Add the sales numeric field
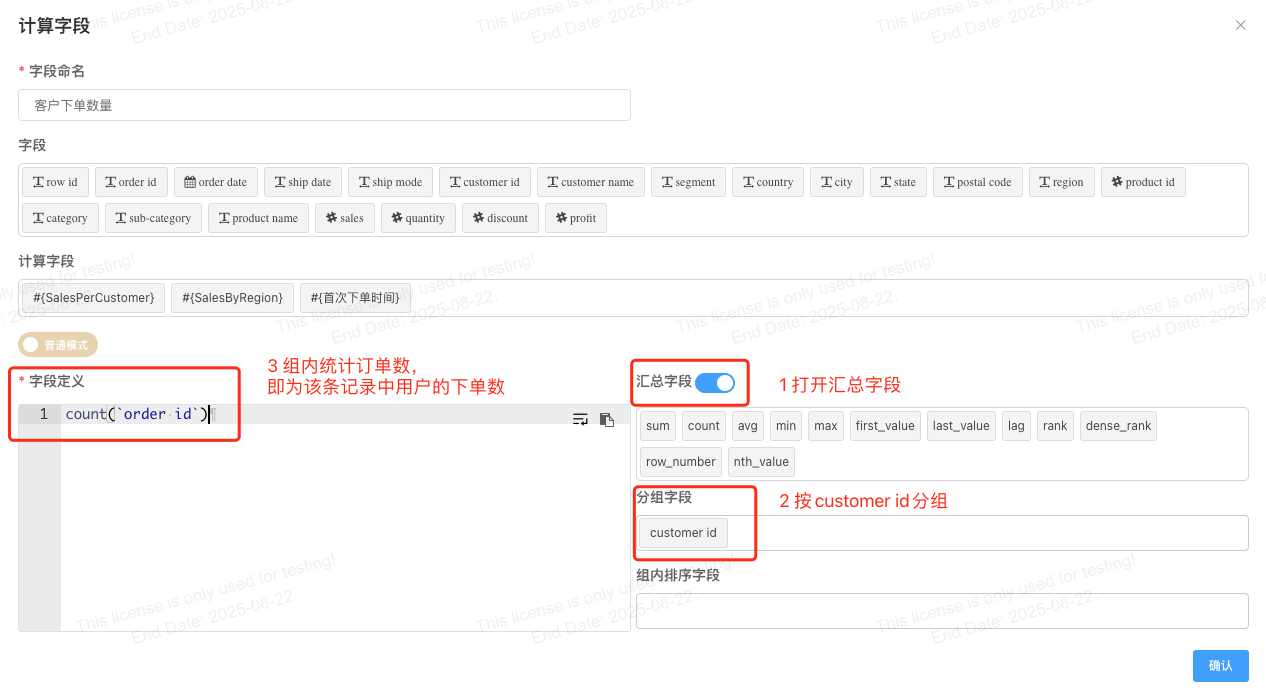The height and width of the screenshot is (690, 1266). click(x=345, y=218)
